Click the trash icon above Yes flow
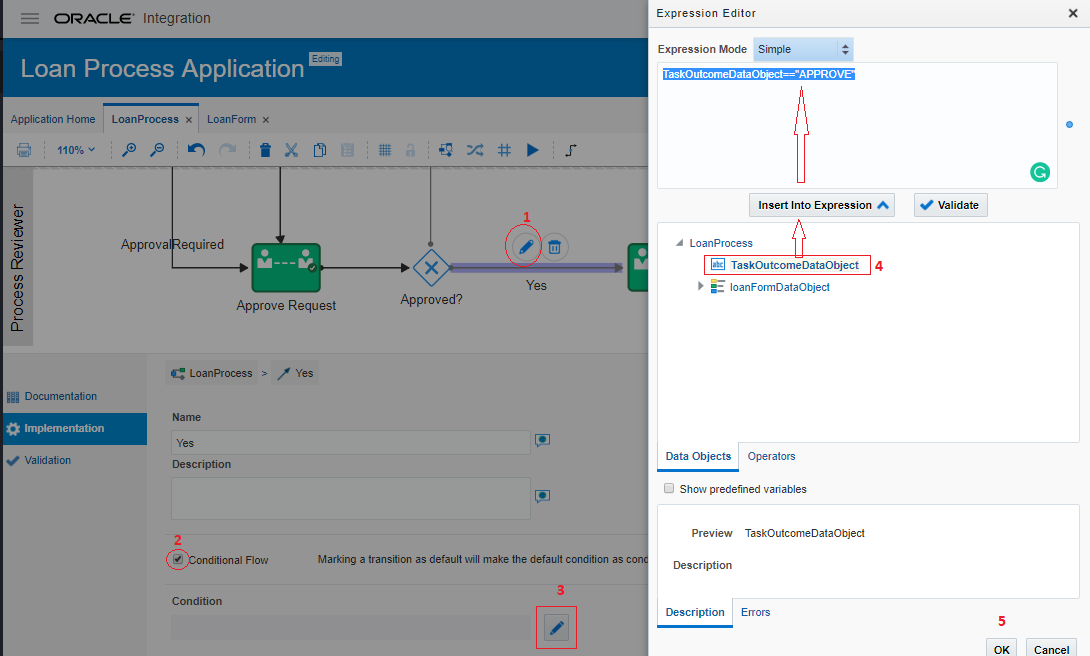The width and height of the screenshot is (1090, 656). [x=555, y=247]
